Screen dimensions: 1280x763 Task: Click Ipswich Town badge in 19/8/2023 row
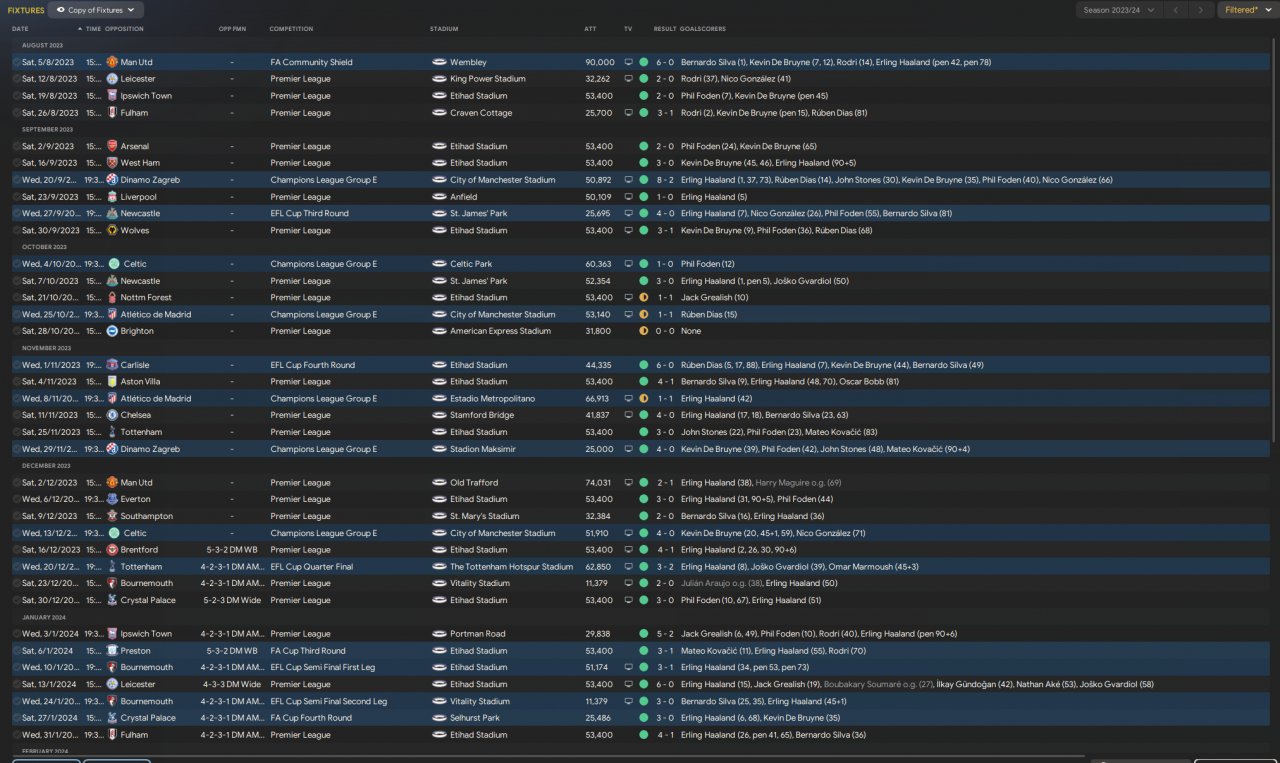tap(113, 96)
